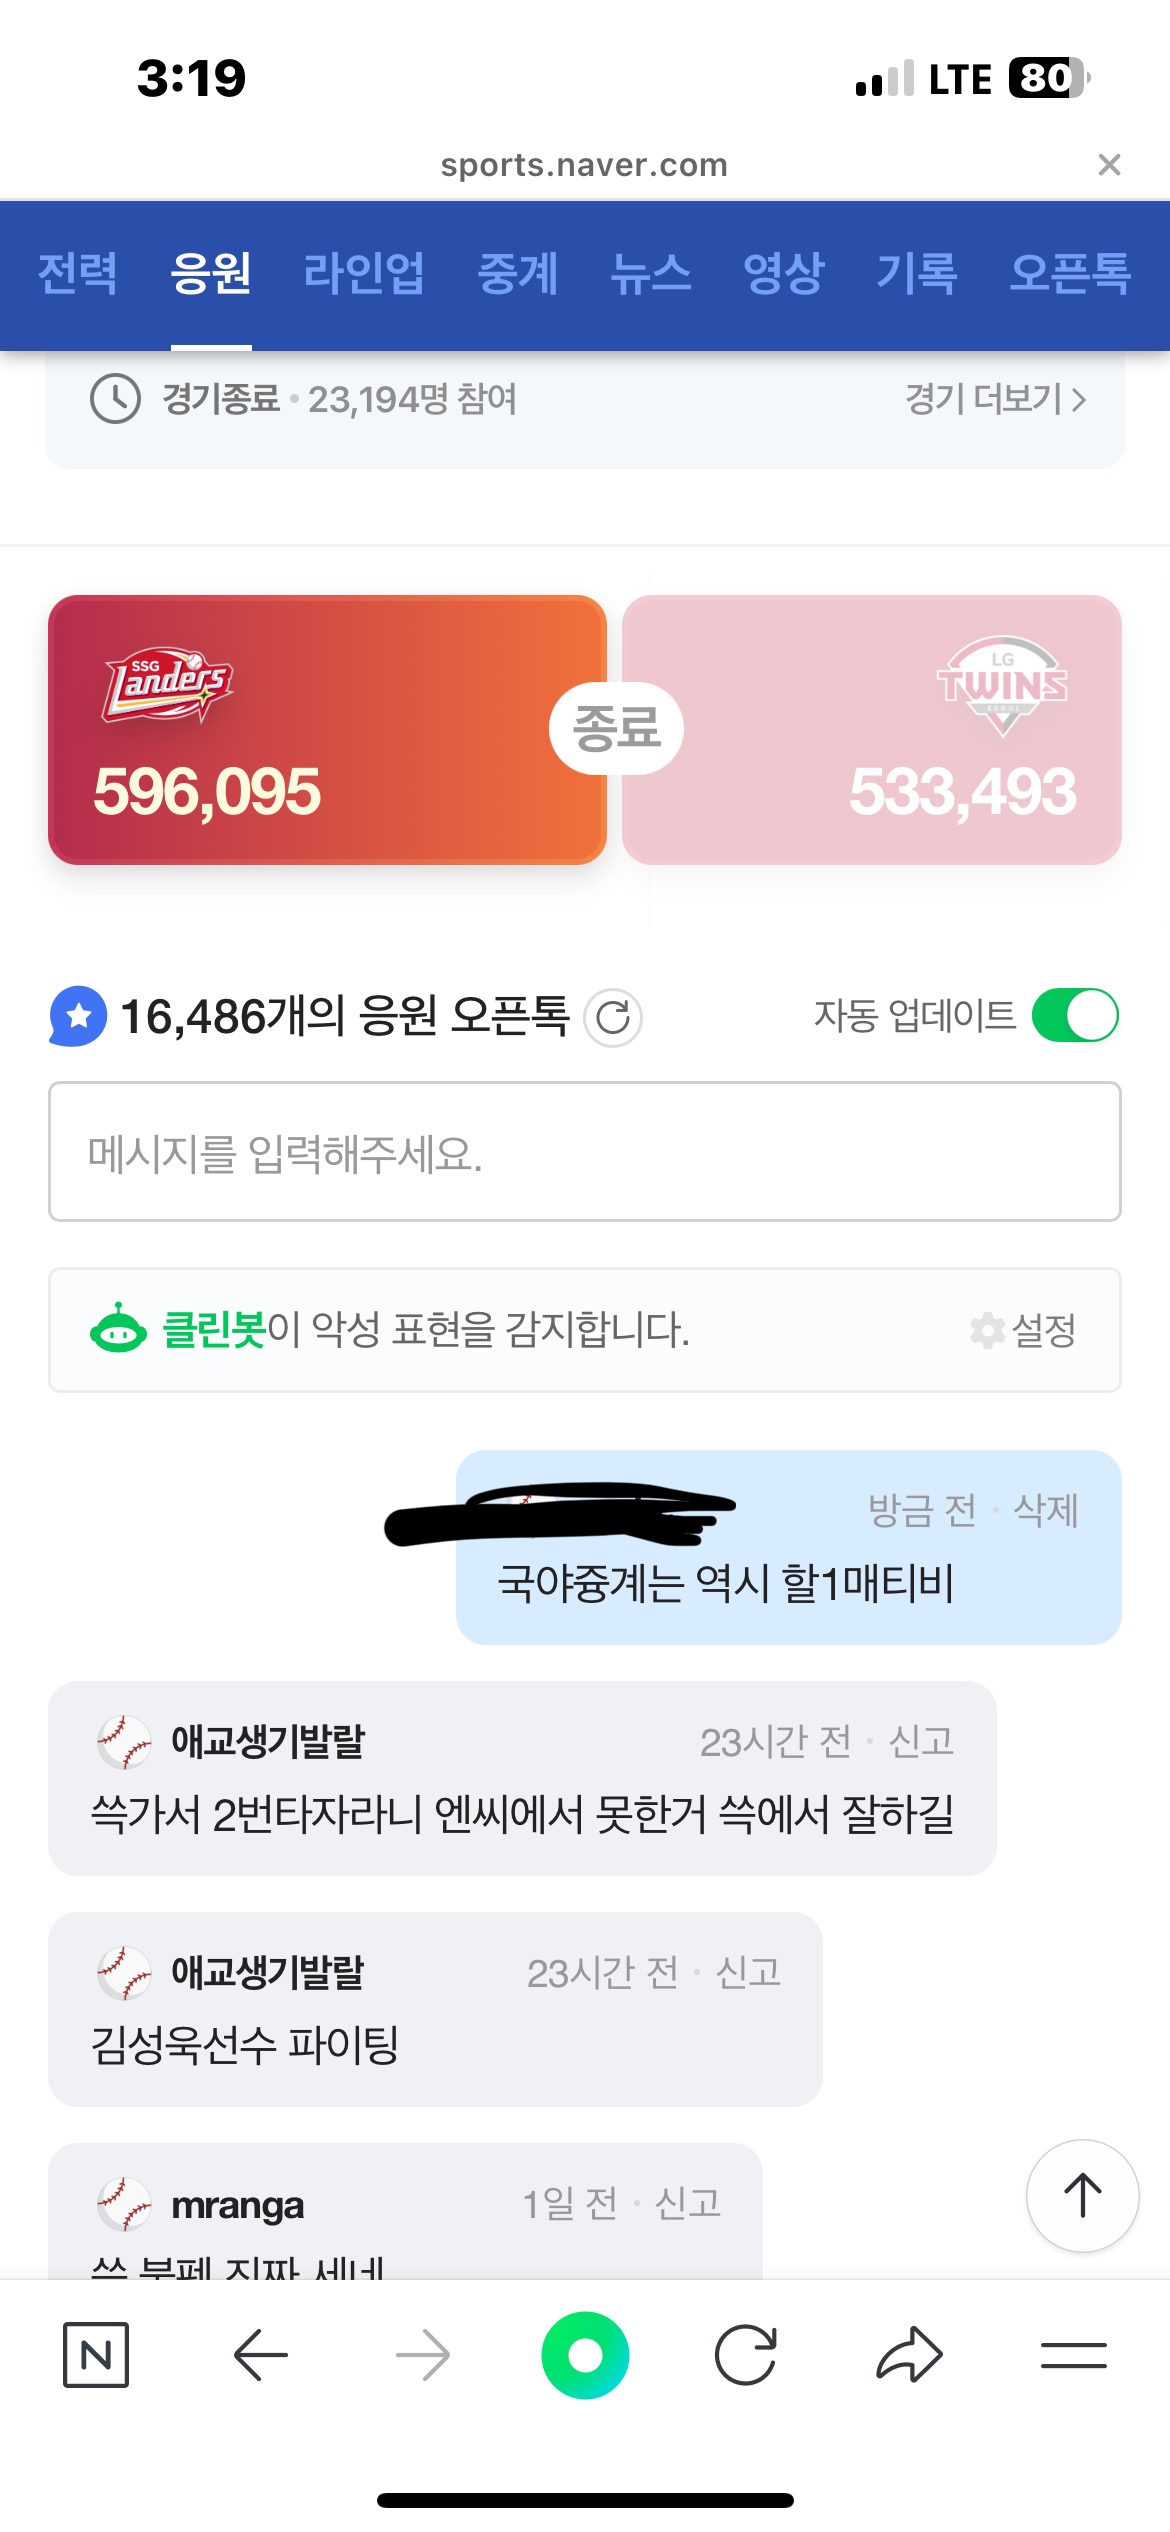The height and width of the screenshot is (2532, 1170).
Task: Open the two-line menu icon
Action: [1073, 2355]
